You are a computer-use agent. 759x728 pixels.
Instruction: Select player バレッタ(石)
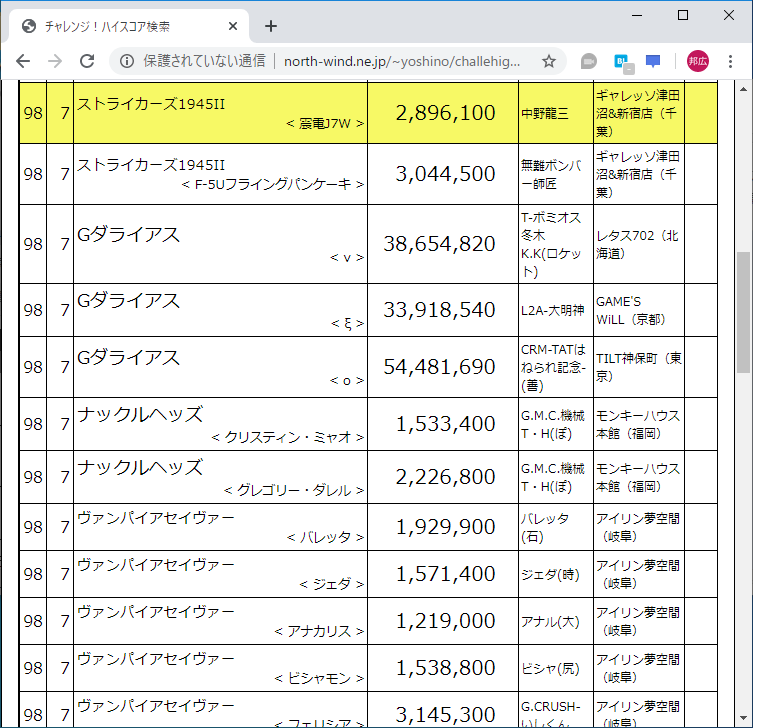click(545, 528)
